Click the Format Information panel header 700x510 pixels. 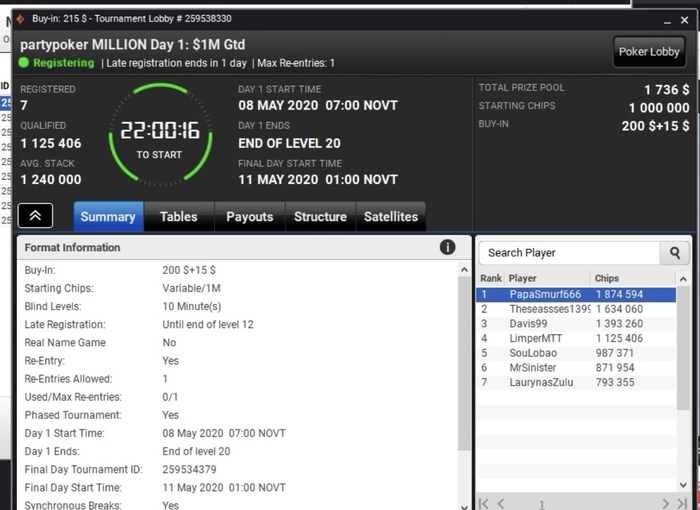click(244, 247)
